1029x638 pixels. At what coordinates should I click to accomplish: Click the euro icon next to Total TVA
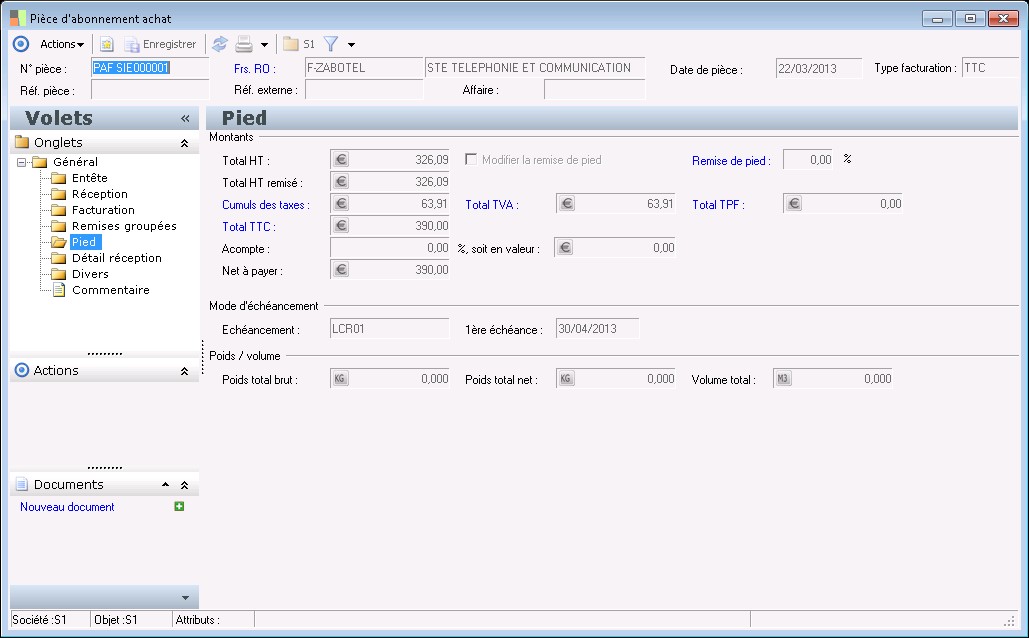[567, 204]
